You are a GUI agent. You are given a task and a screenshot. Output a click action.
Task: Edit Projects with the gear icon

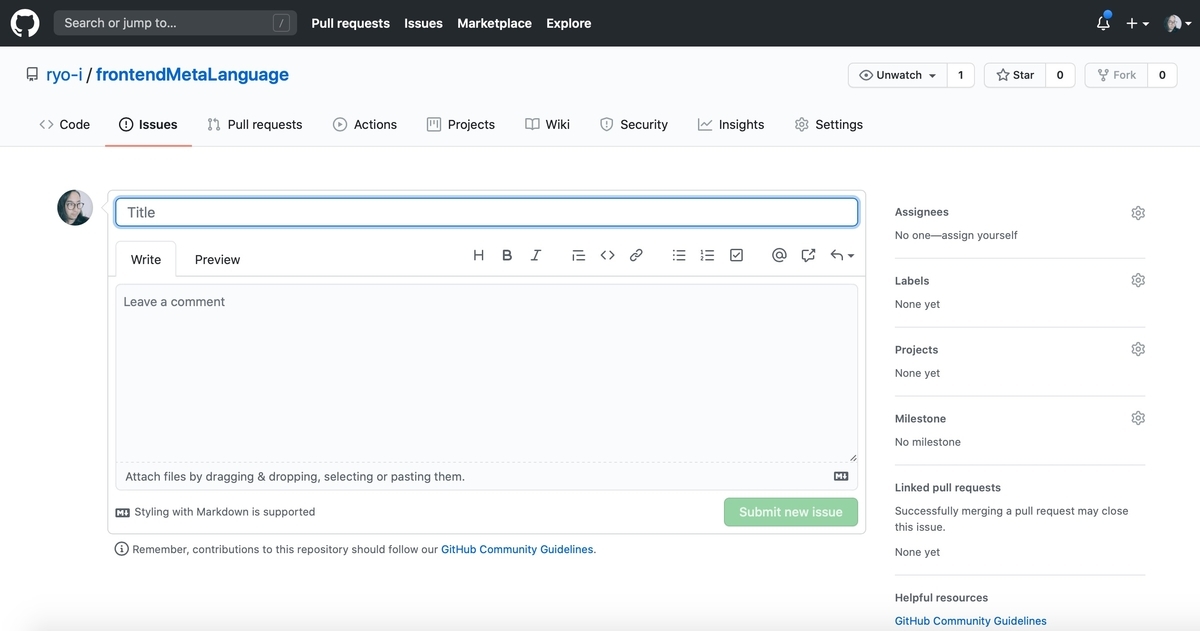1138,349
